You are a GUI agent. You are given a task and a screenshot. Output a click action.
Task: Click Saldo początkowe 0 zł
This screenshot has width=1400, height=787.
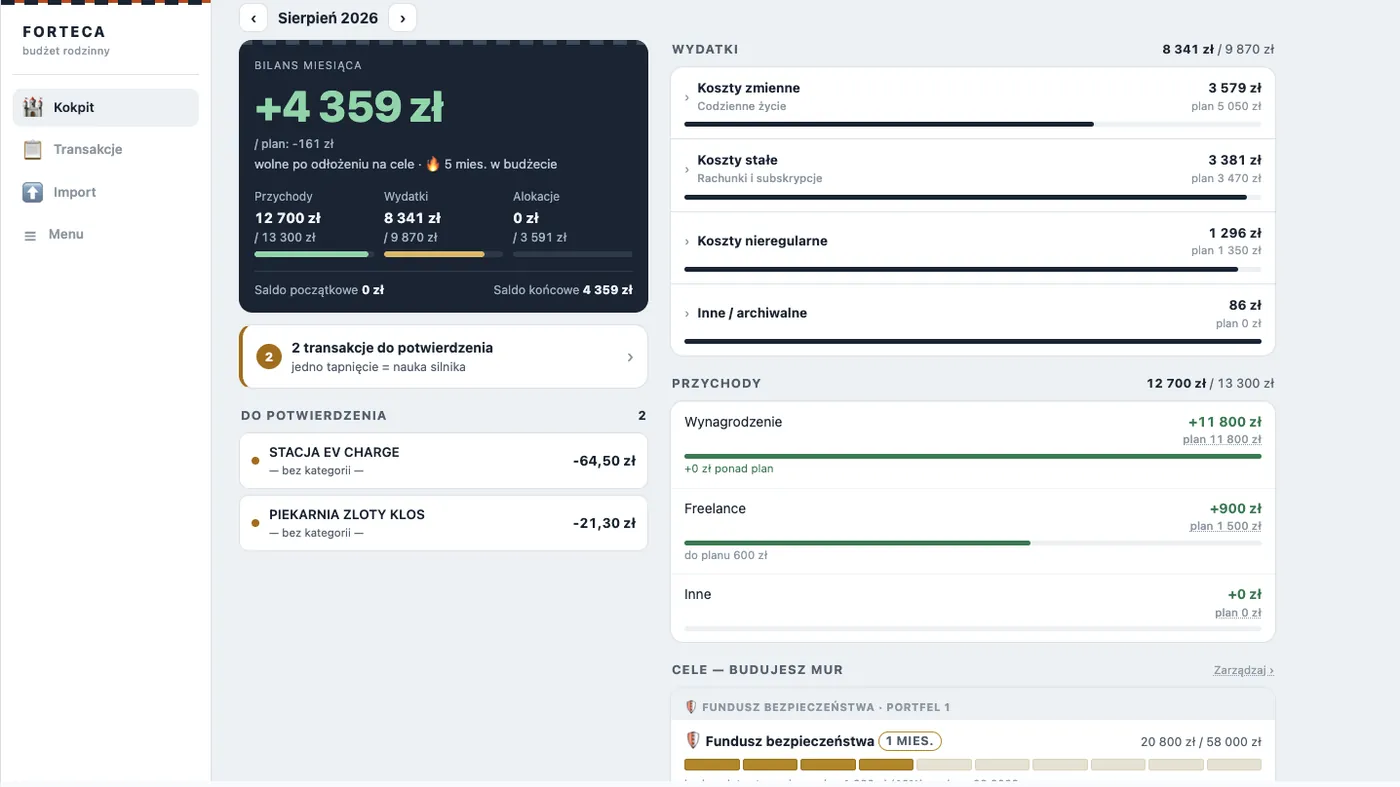[319, 290]
